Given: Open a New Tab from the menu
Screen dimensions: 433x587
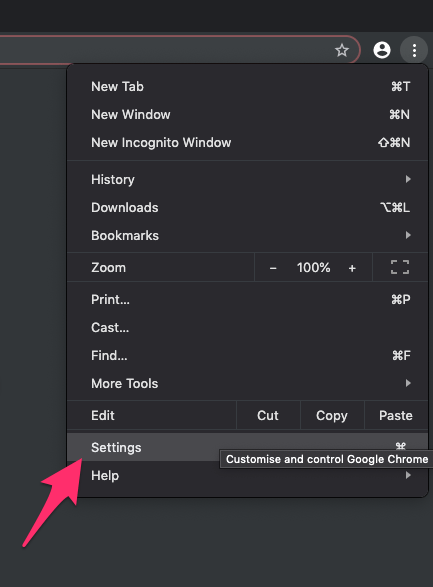Looking at the screenshot, I should pos(247,86).
